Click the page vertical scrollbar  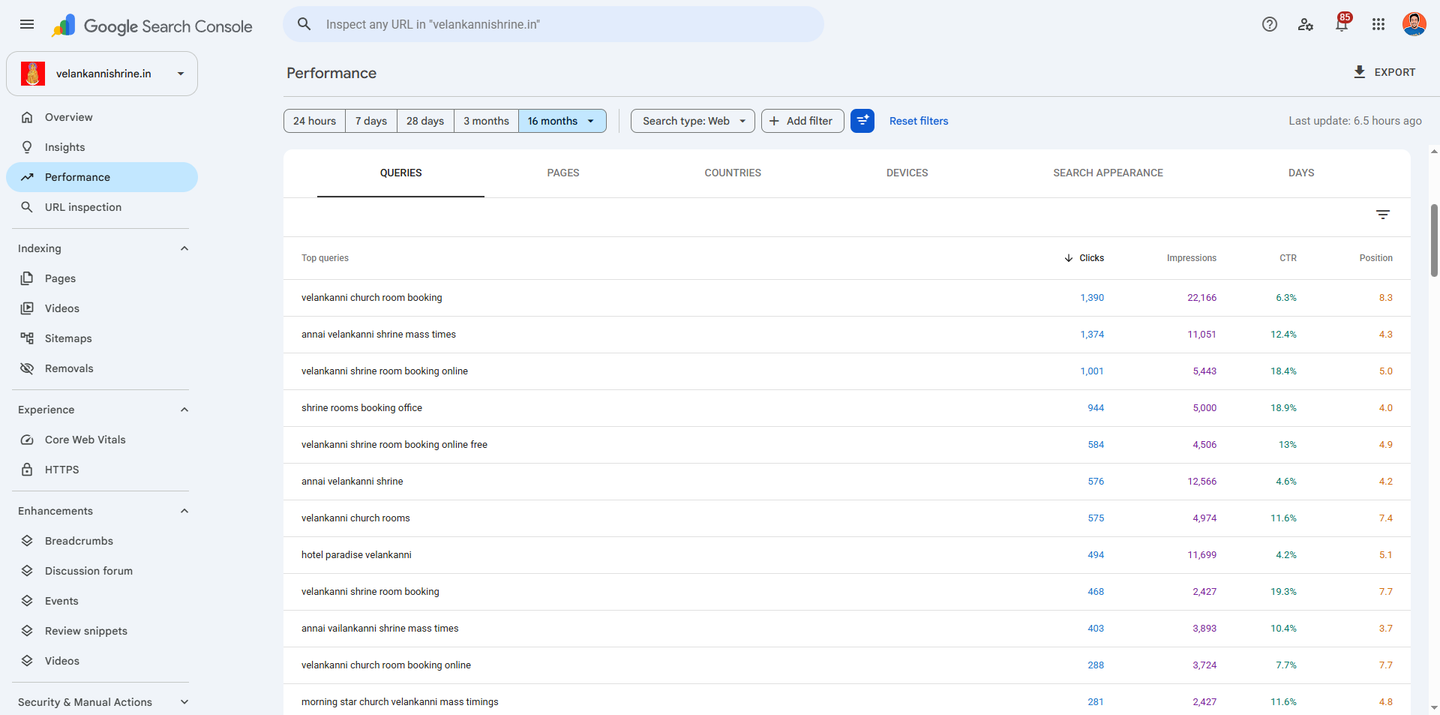click(1435, 240)
